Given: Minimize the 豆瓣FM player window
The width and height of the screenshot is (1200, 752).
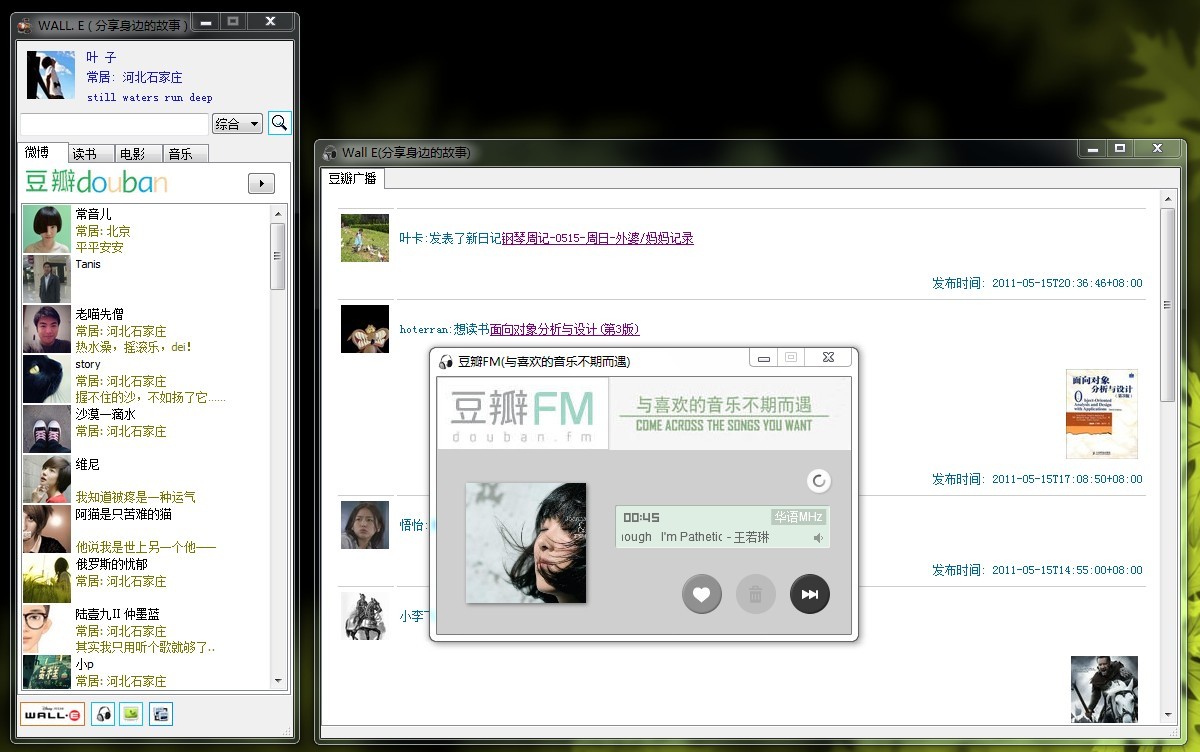Looking at the screenshot, I should click(x=763, y=358).
